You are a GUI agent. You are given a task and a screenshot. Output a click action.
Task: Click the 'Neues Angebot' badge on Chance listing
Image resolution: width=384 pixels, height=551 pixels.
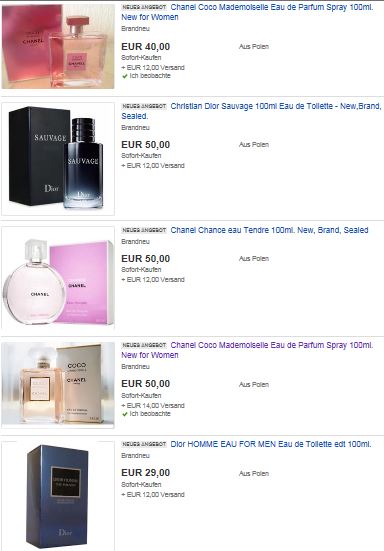(144, 230)
